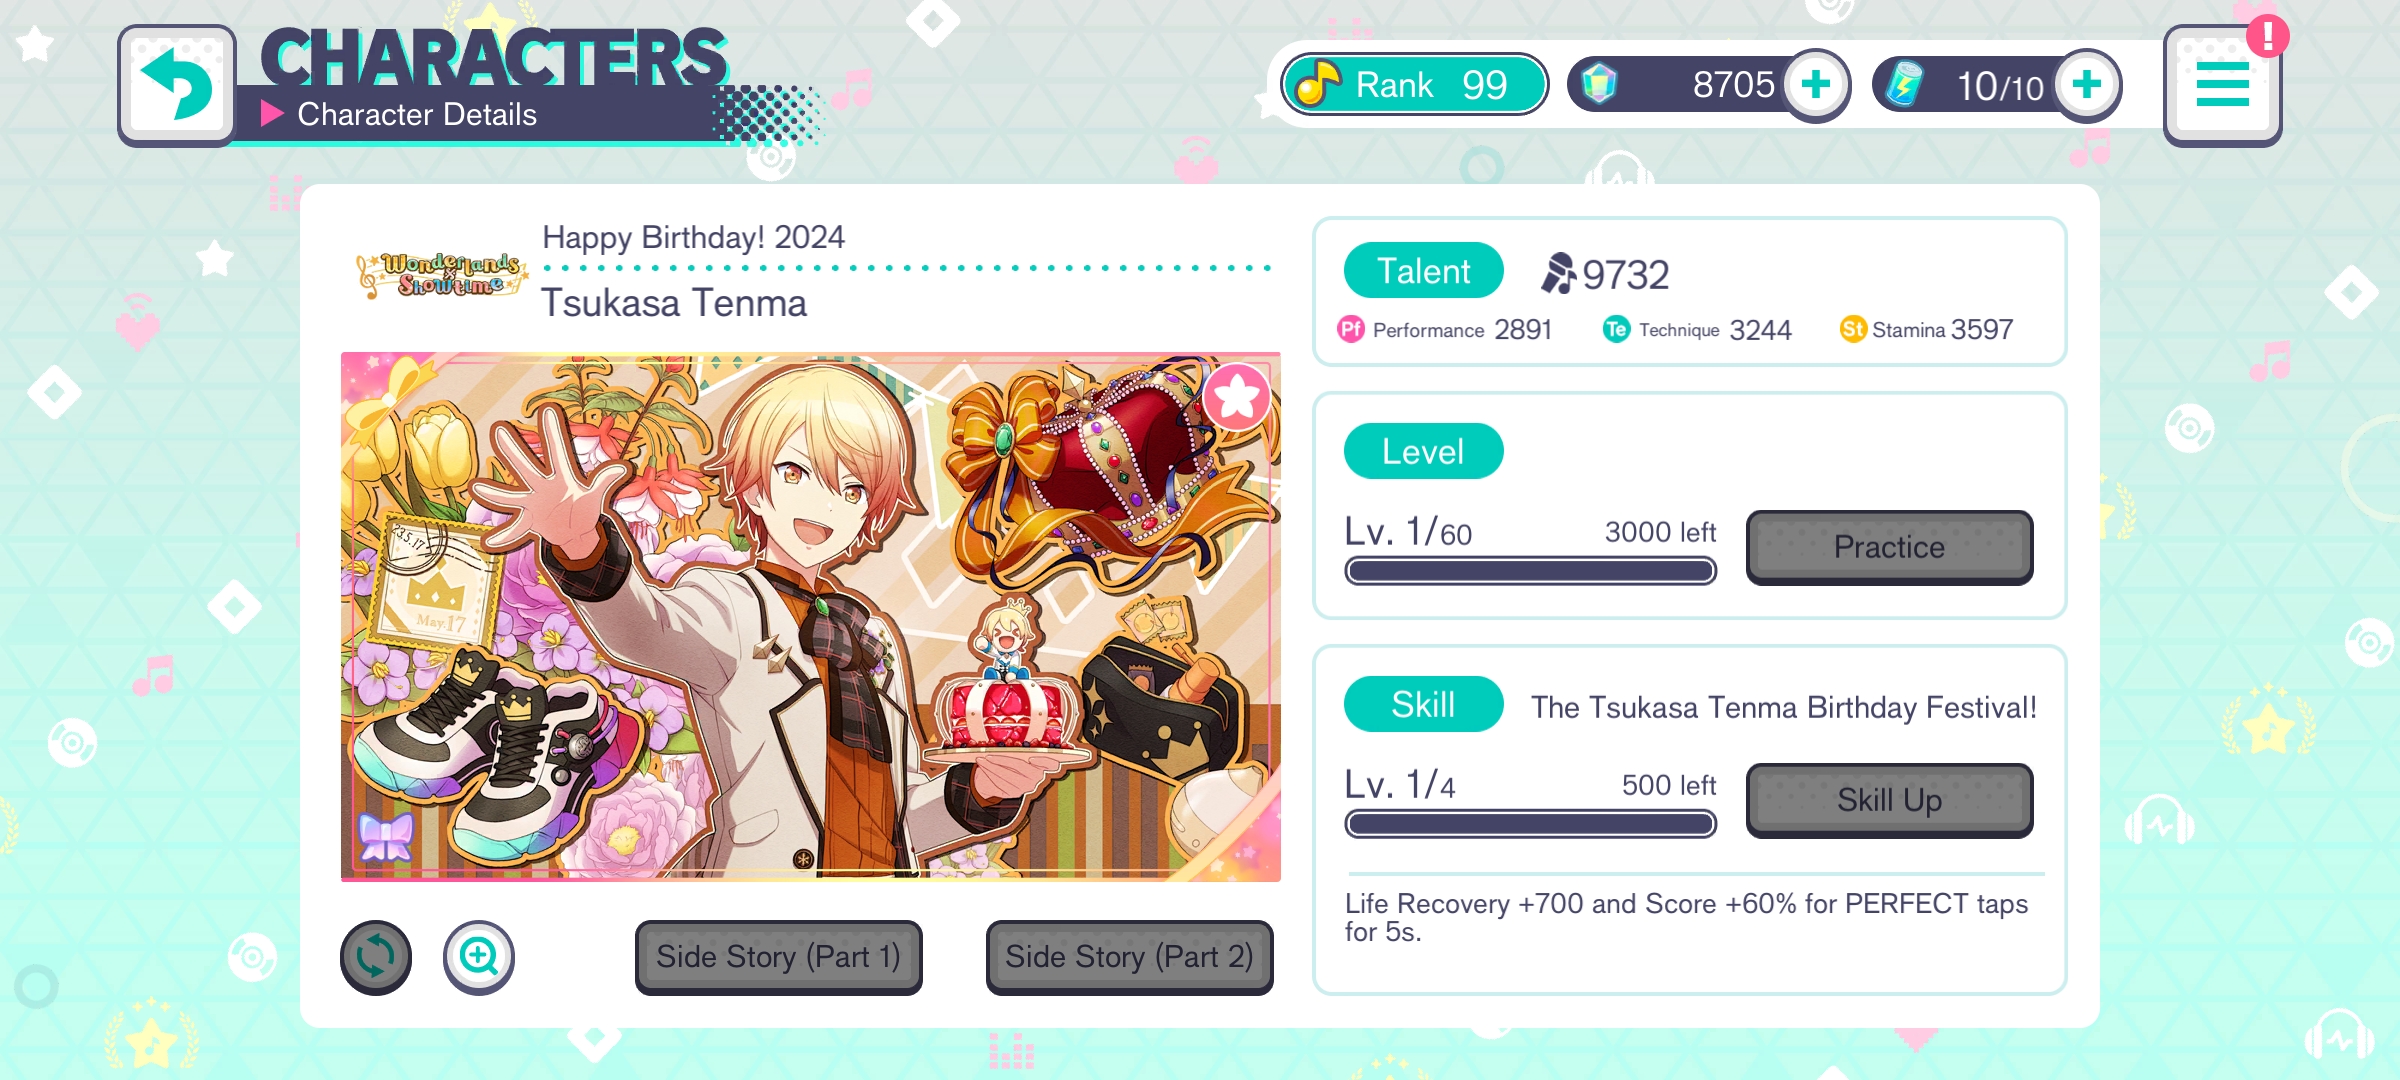Select the Talent label

tap(1423, 271)
